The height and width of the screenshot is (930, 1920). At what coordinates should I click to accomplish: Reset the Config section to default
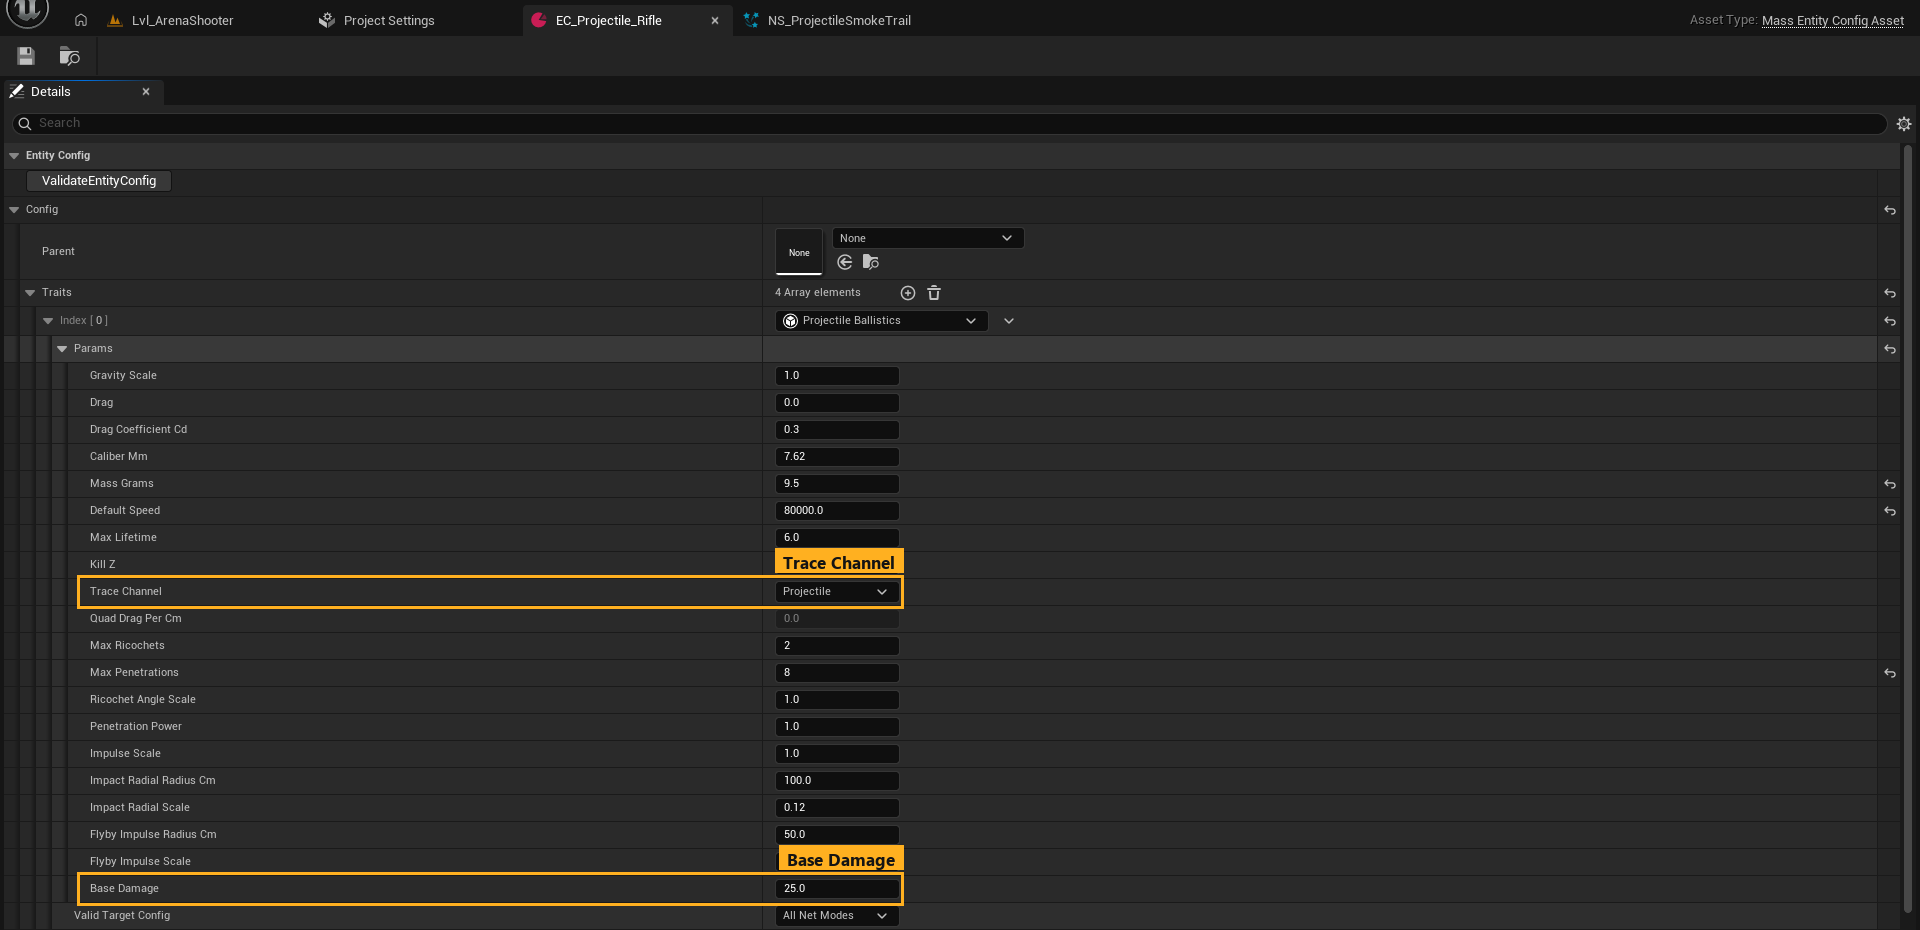1890,210
